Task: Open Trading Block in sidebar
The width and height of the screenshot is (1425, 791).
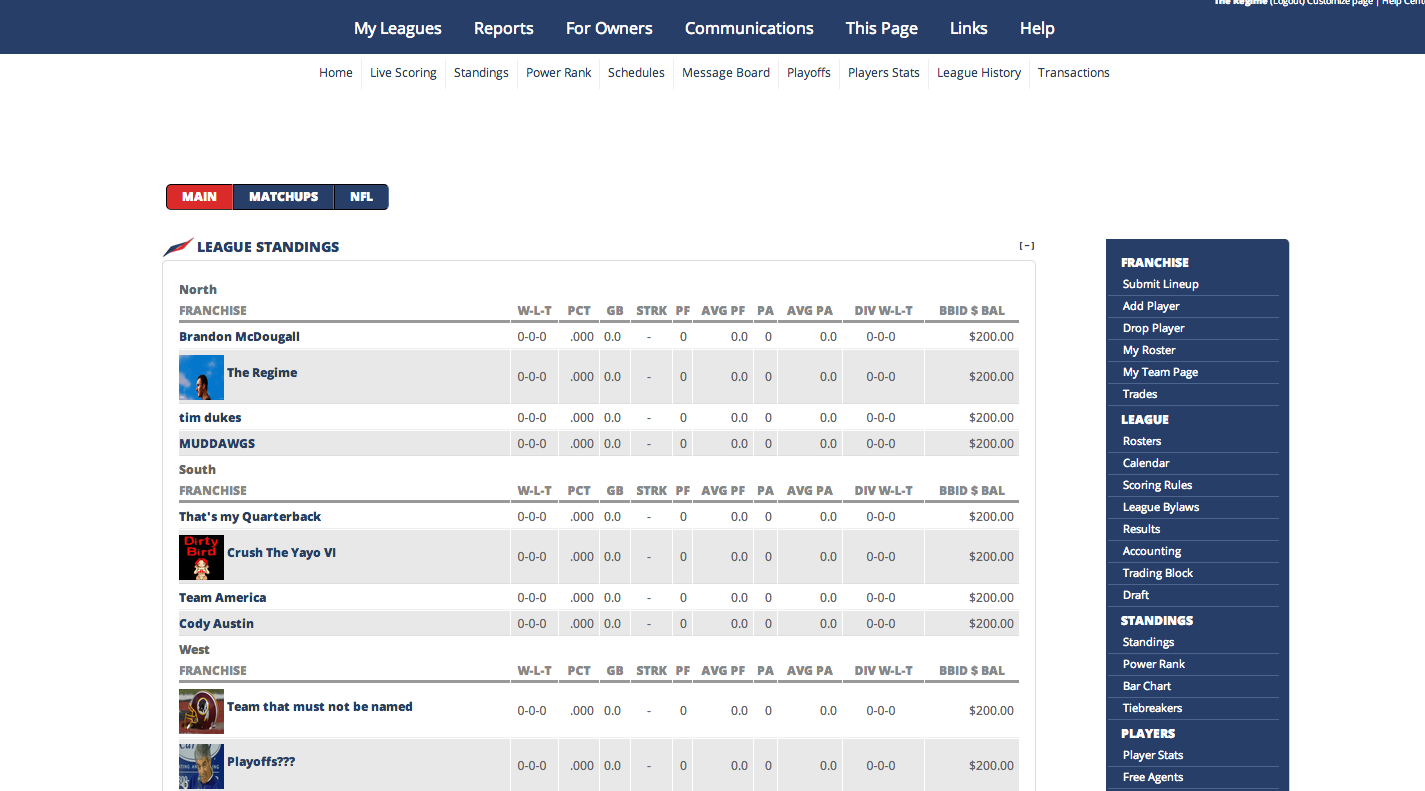Action: 1158,573
